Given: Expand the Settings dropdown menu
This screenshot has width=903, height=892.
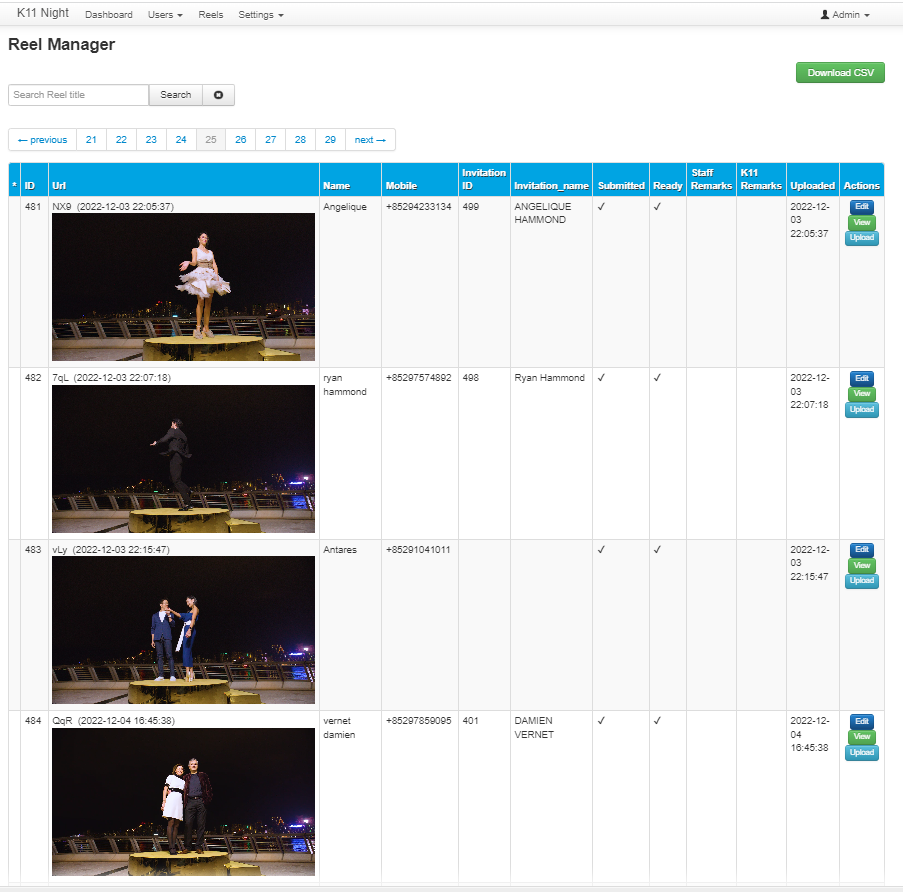Looking at the screenshot, I should point(261,14).
